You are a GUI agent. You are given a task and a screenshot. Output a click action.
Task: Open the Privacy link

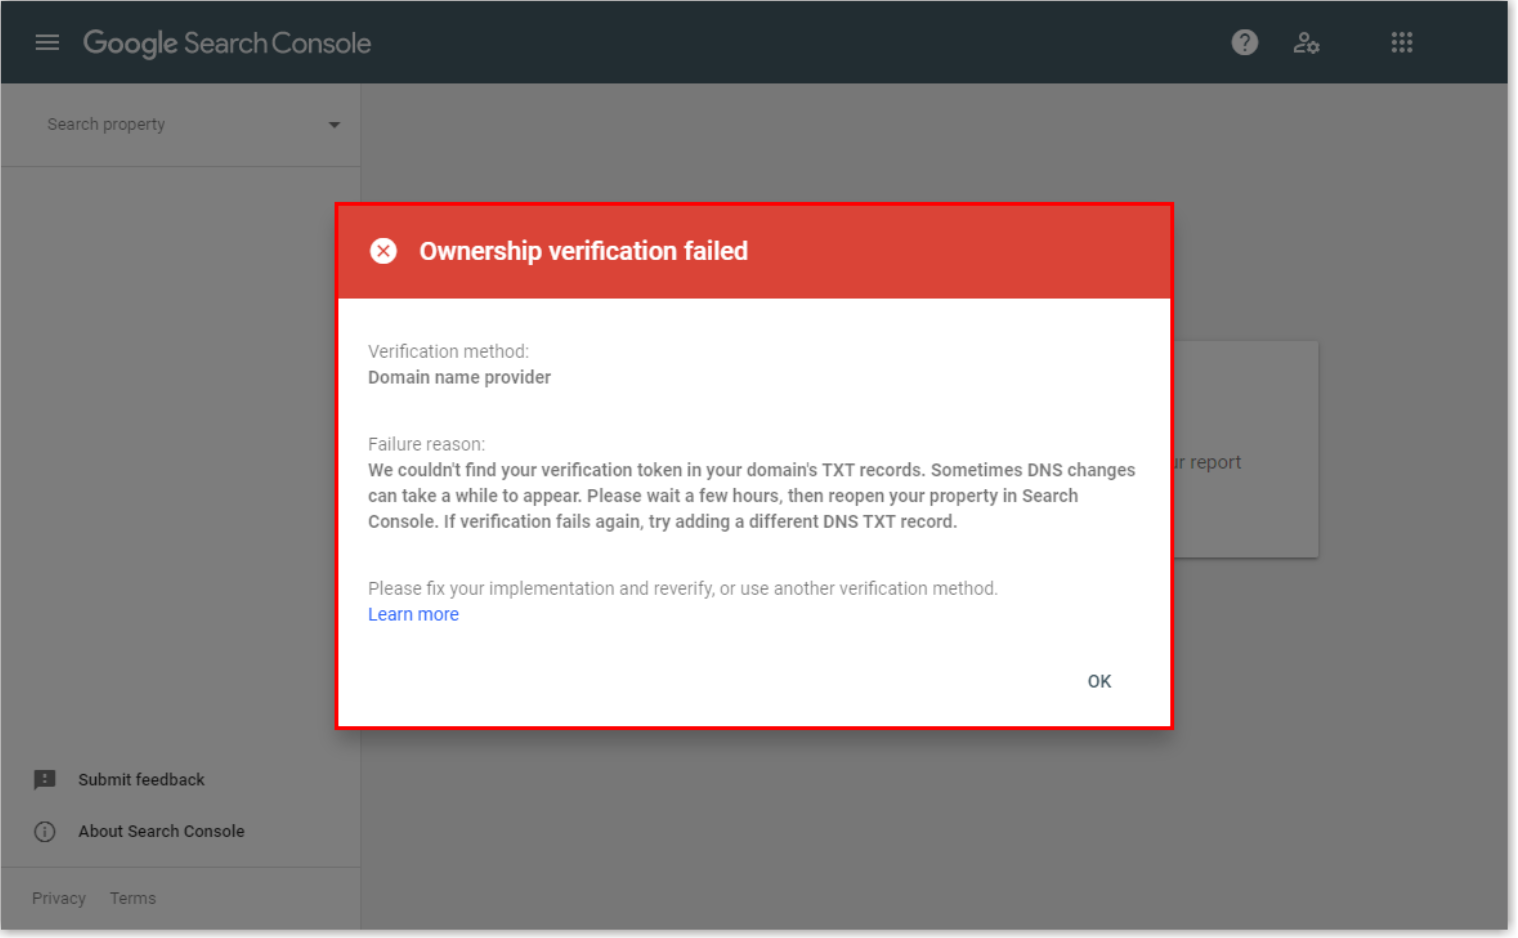click(59, 898)
